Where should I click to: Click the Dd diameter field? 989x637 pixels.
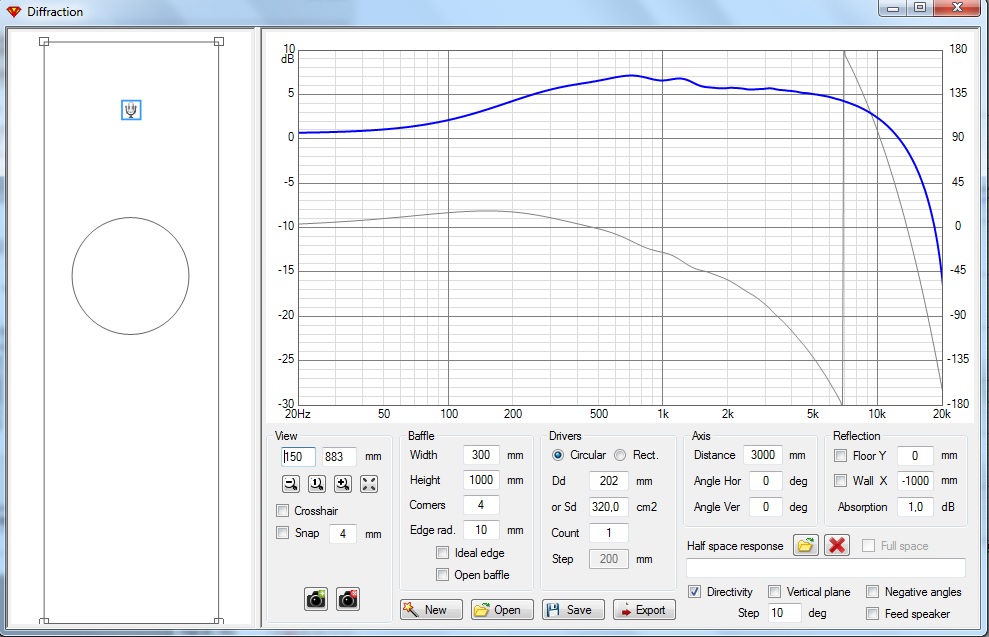click(609, 481)
